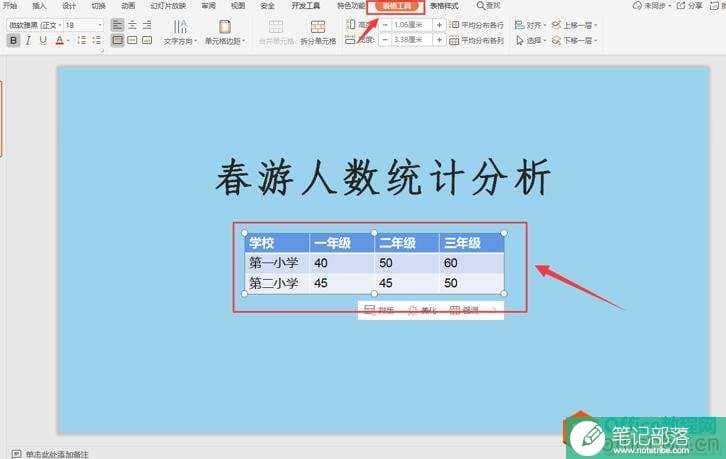Decrease row height with minus button

pos(385,25)
